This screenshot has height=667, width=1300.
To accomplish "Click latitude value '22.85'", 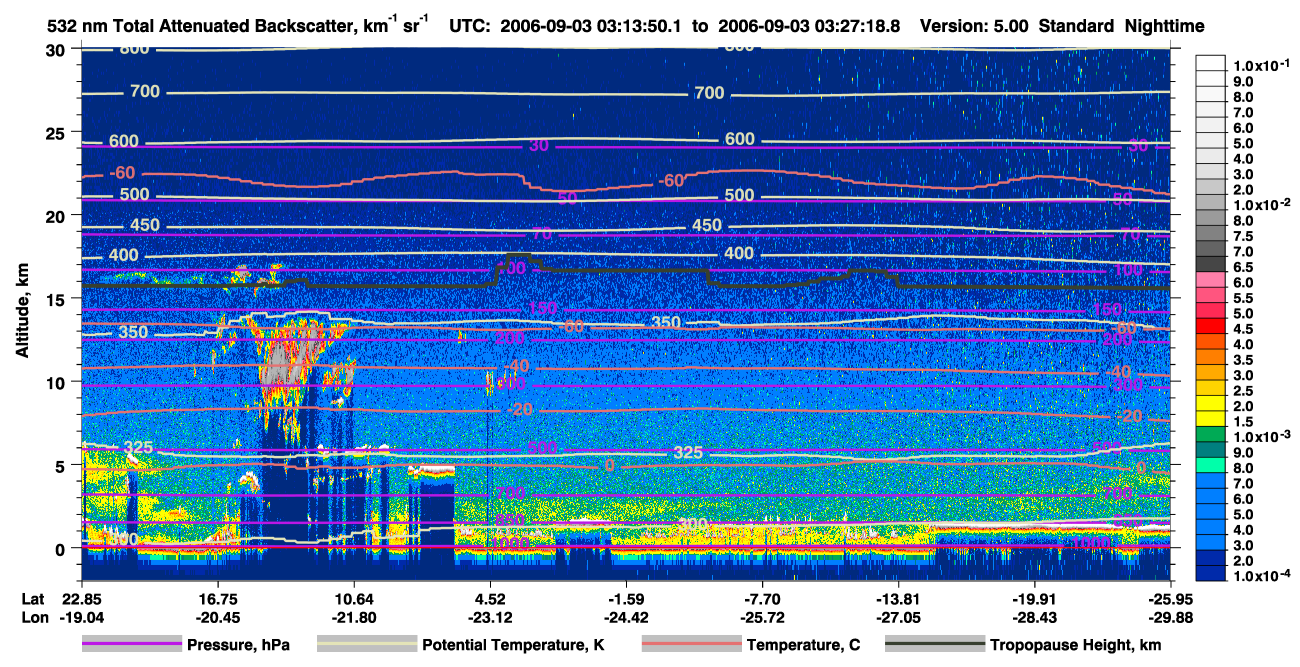I will (81, 599).
